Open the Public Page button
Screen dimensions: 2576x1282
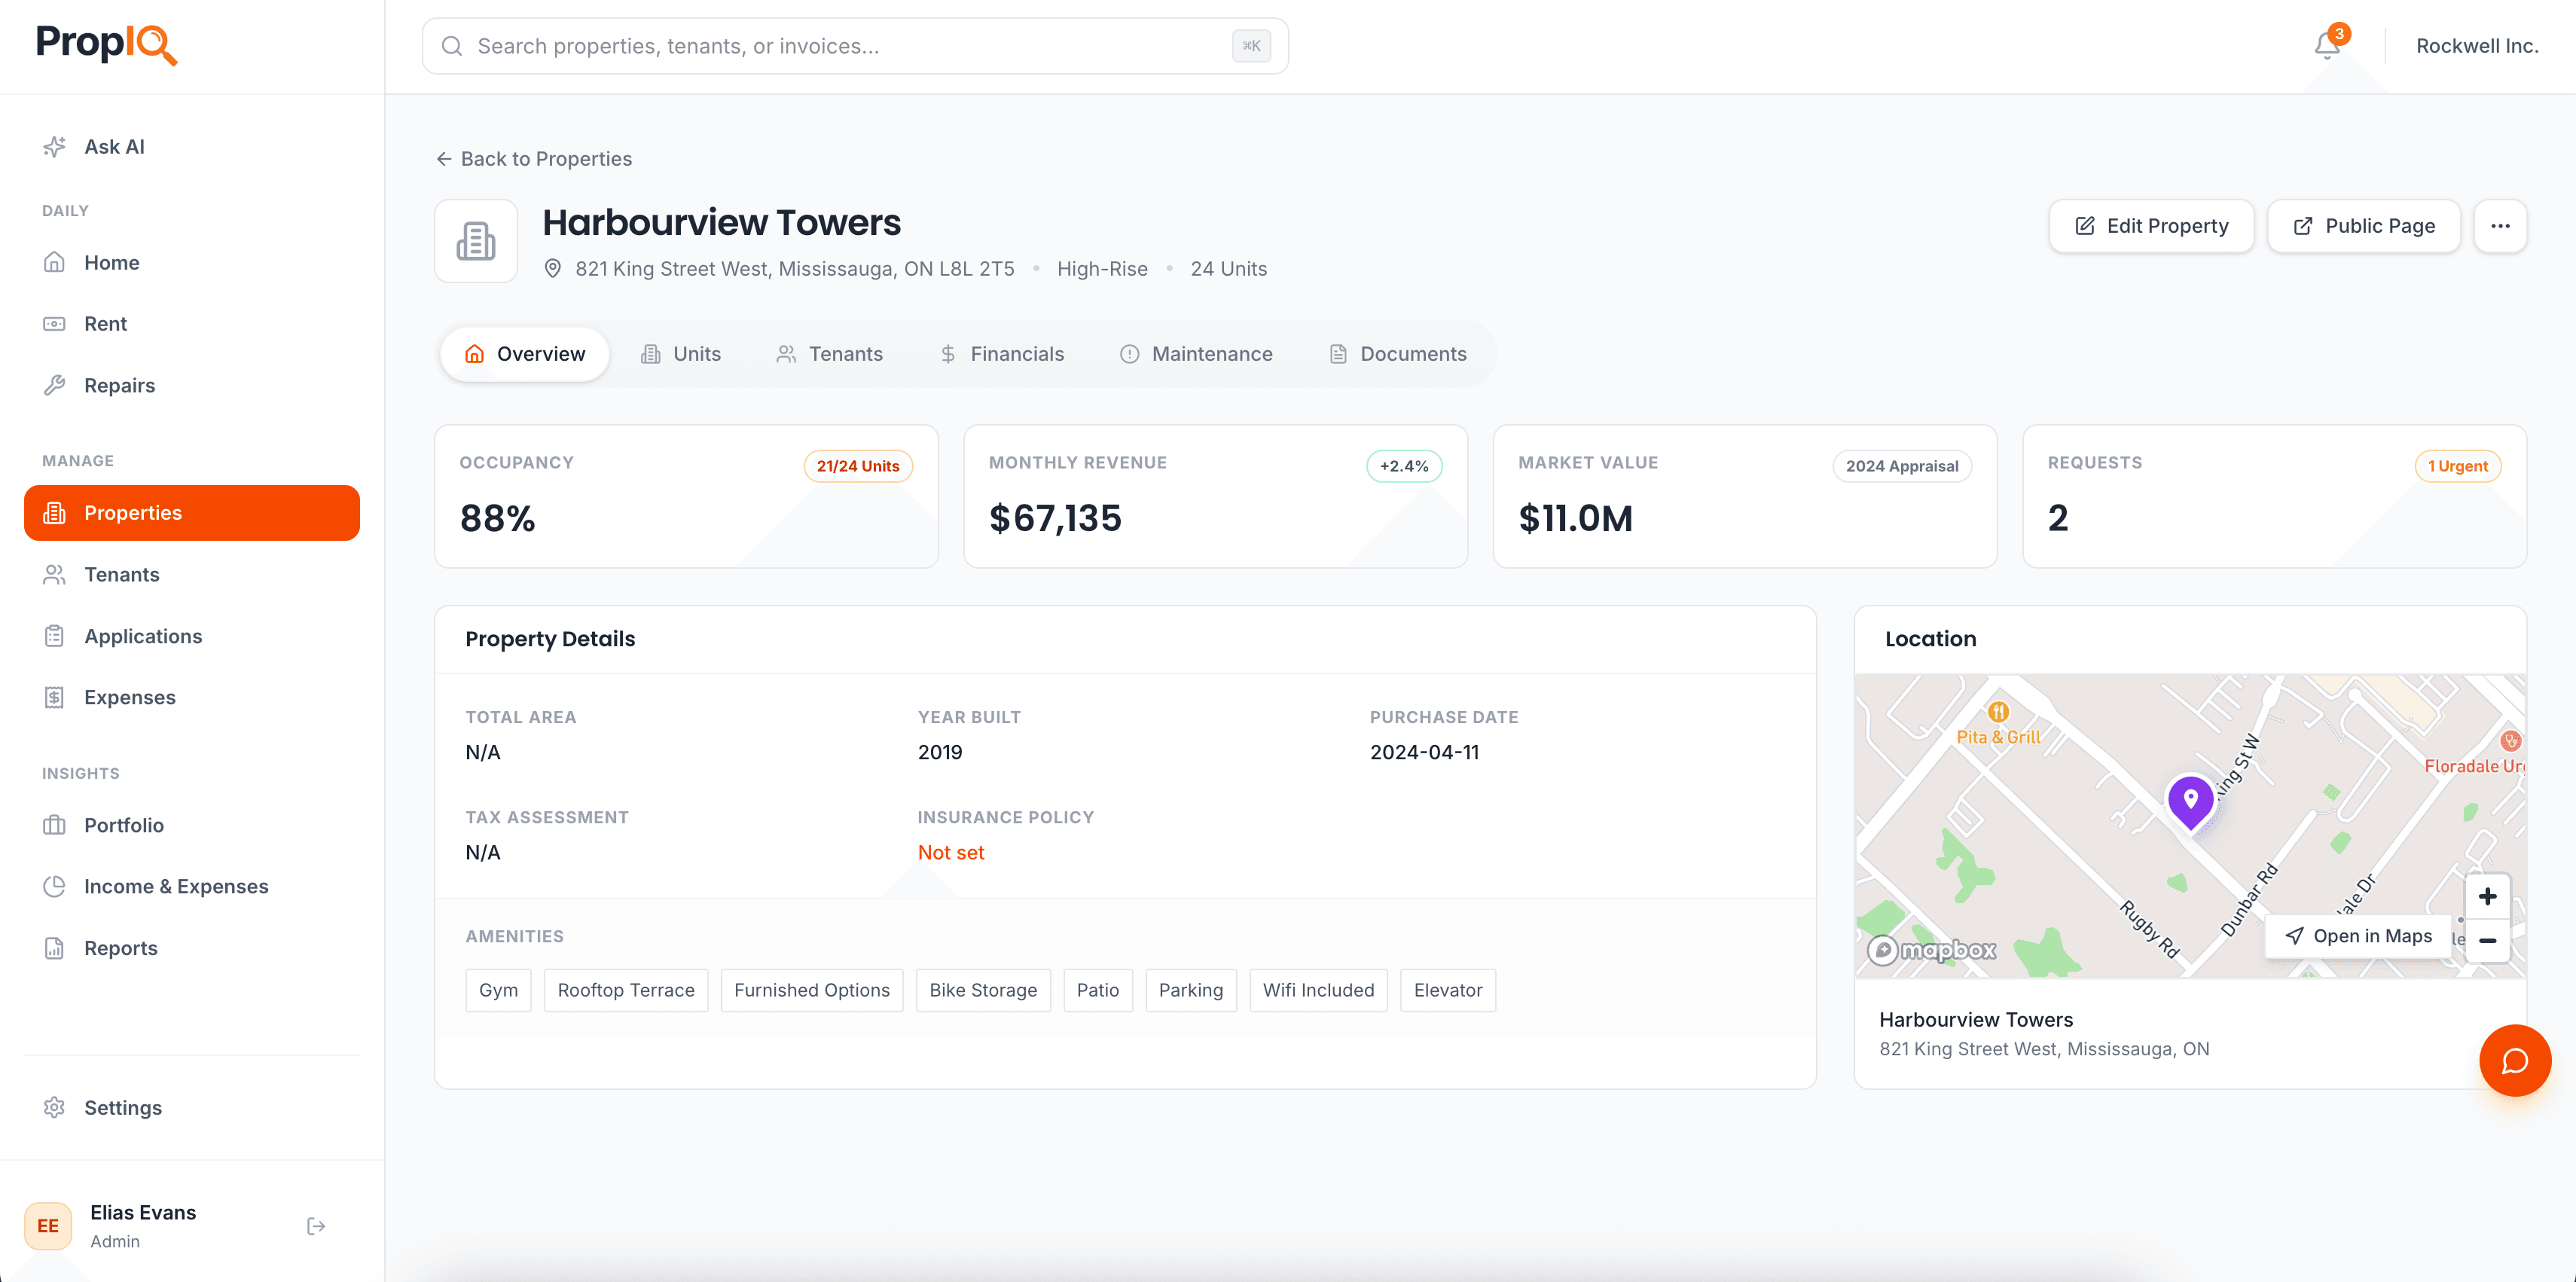pos(2364,226)
